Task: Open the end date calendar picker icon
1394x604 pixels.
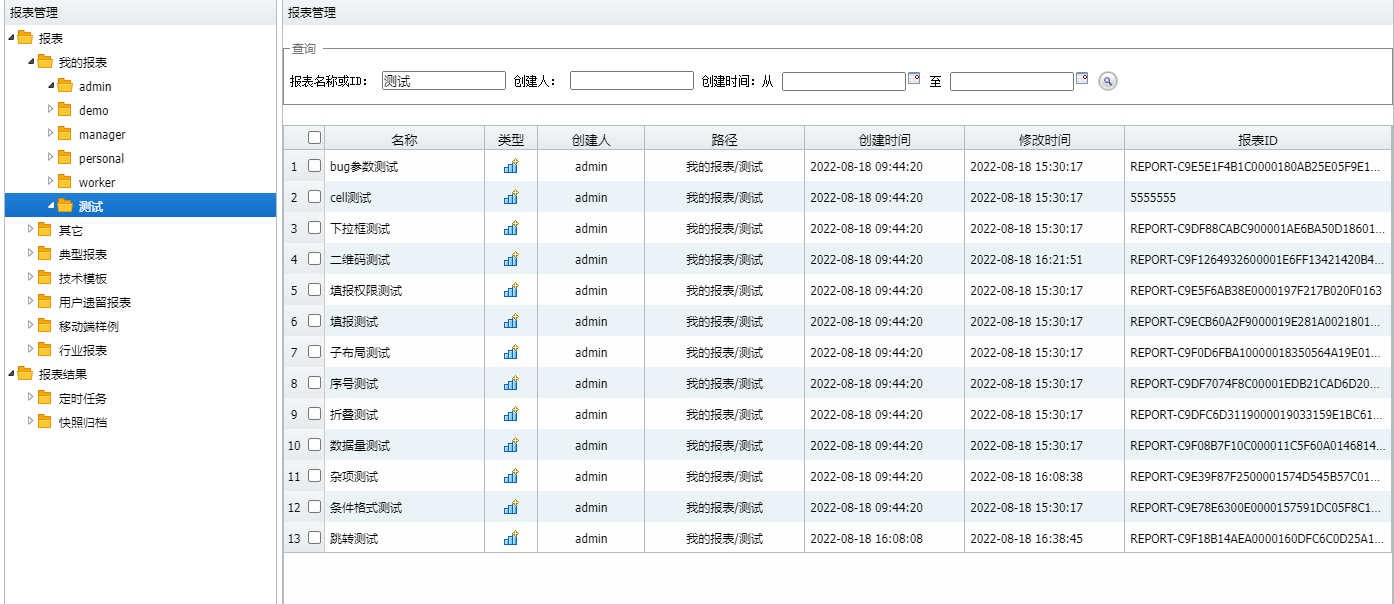Action: point(1081,78)
